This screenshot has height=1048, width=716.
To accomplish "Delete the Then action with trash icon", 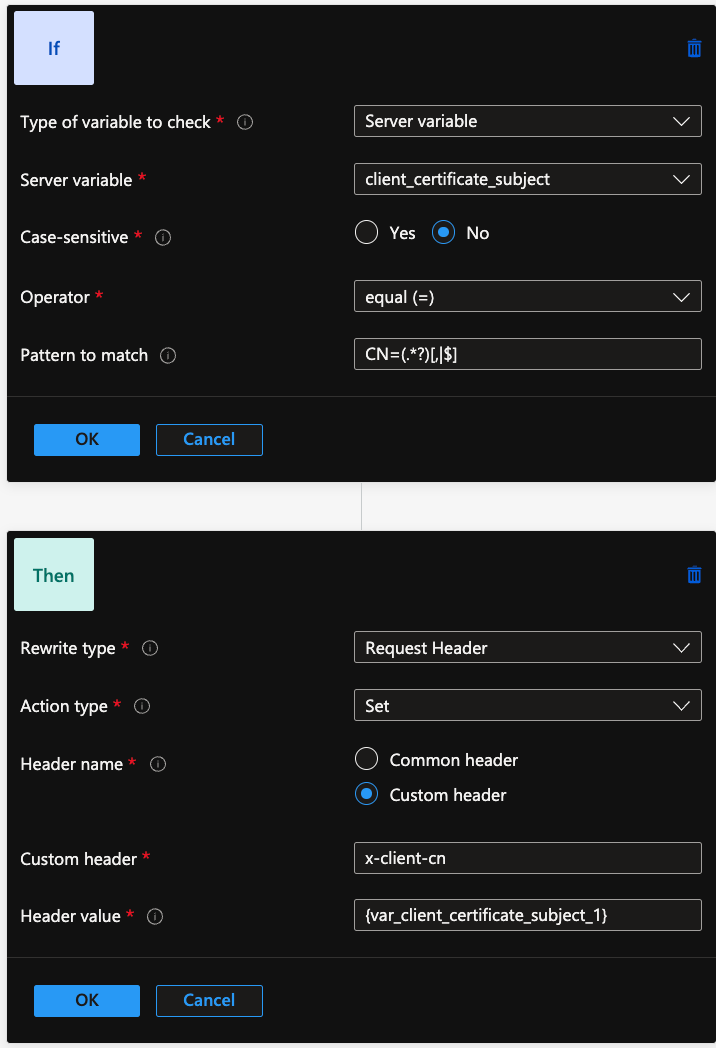I will pos(694,575).
